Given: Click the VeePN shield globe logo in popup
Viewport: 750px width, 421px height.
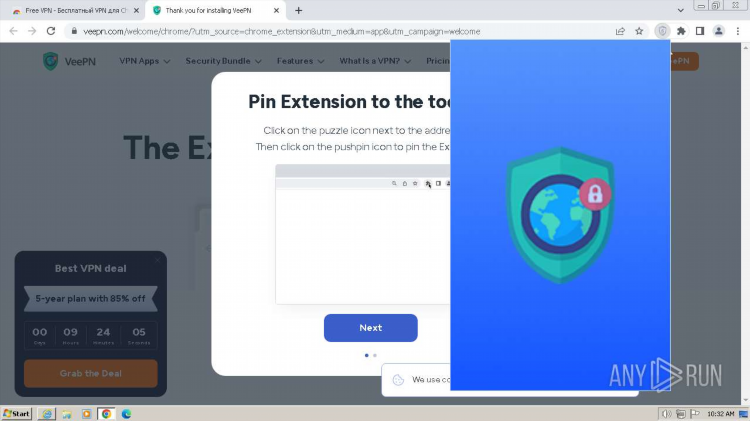Looking at the screenshot, I should (x=560, y=215).
